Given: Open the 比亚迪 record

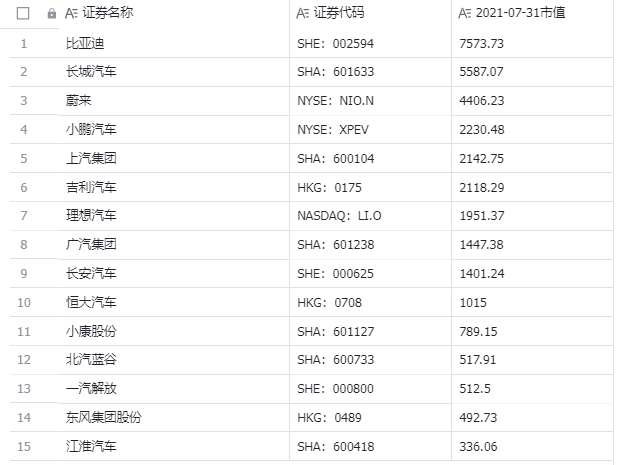Looking at the screenshot, I should 84,44.
